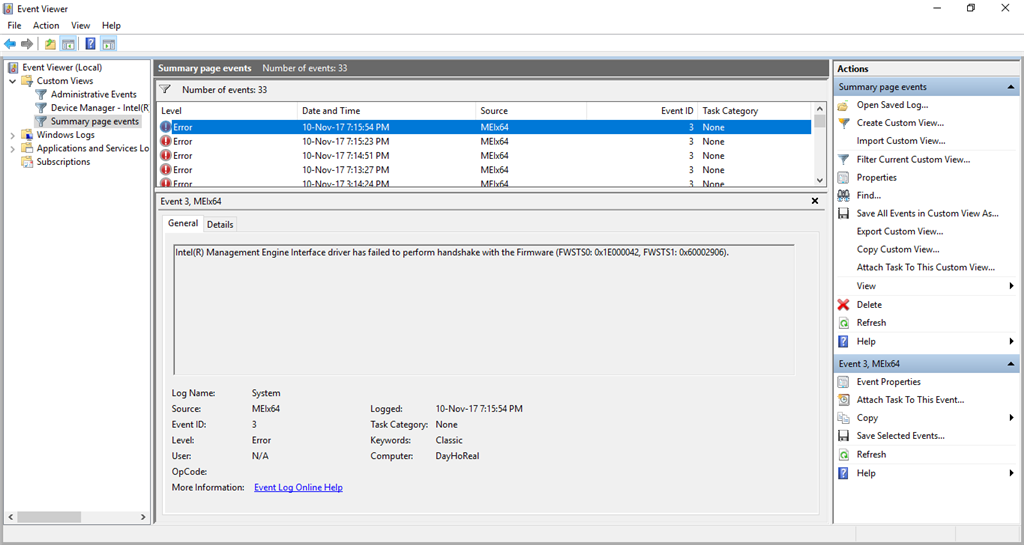Go back with the blue back arrow

pos(10,44)
